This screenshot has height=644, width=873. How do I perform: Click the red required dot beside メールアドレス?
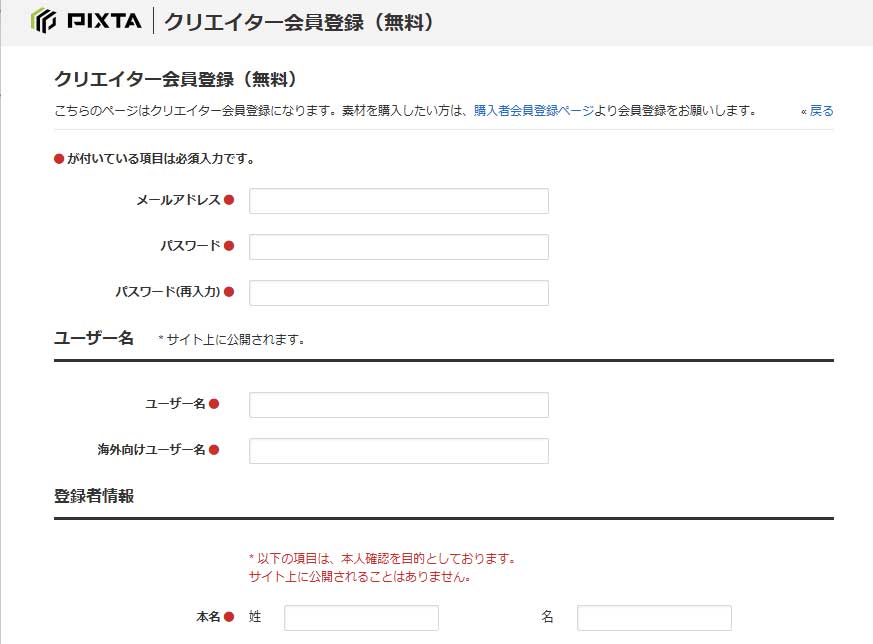point(231,200)
